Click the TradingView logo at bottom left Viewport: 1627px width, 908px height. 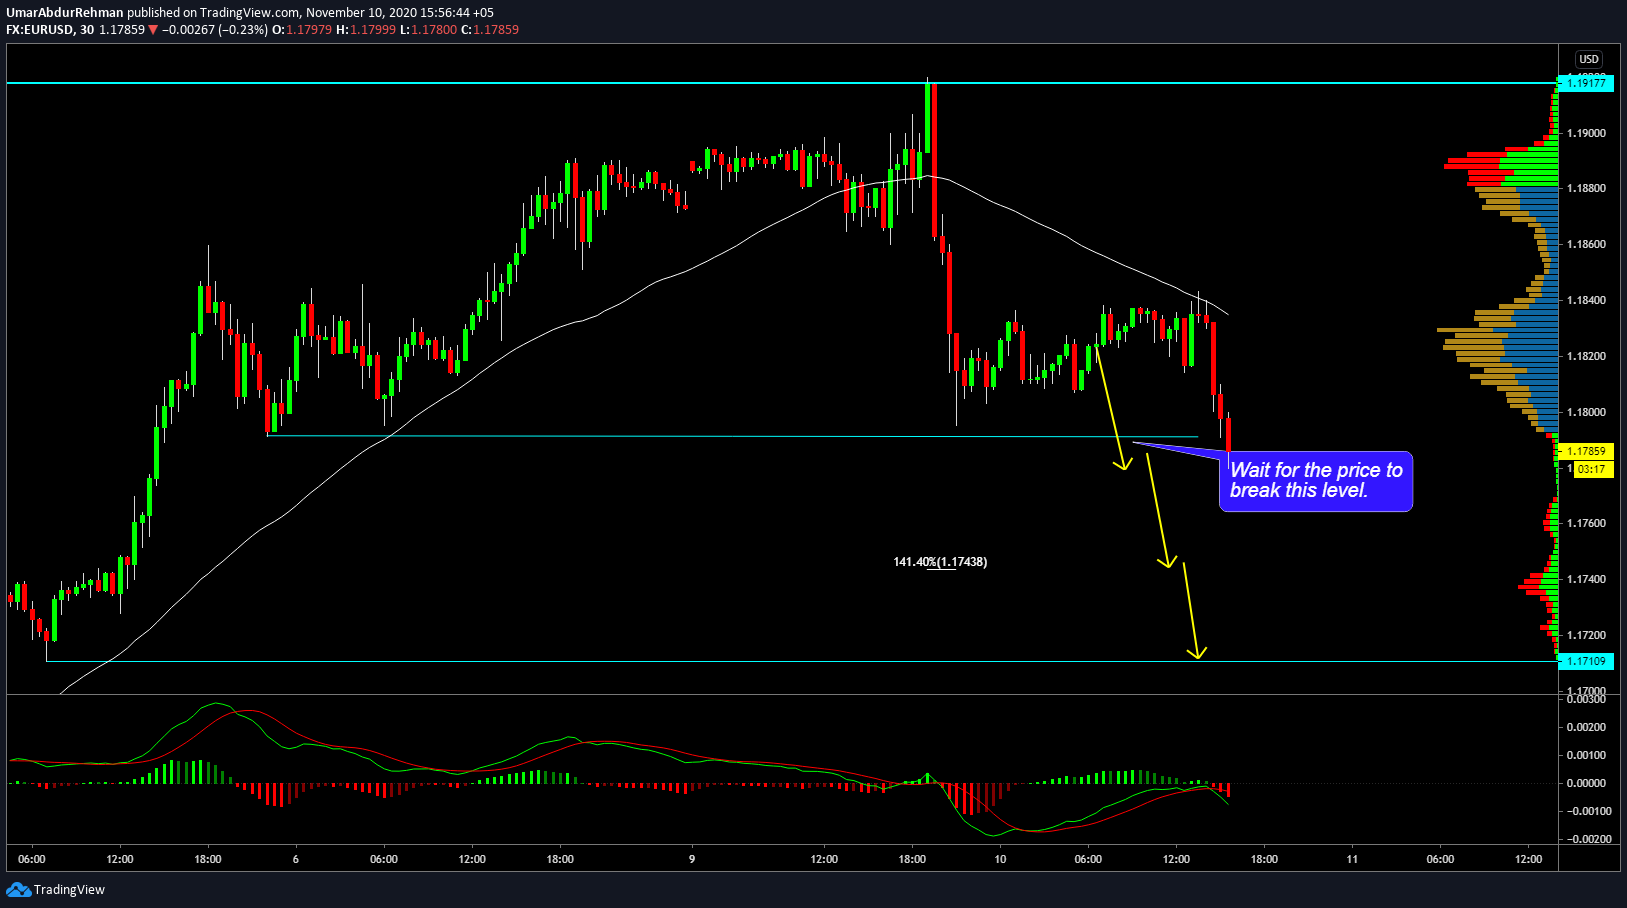point(55,889)
